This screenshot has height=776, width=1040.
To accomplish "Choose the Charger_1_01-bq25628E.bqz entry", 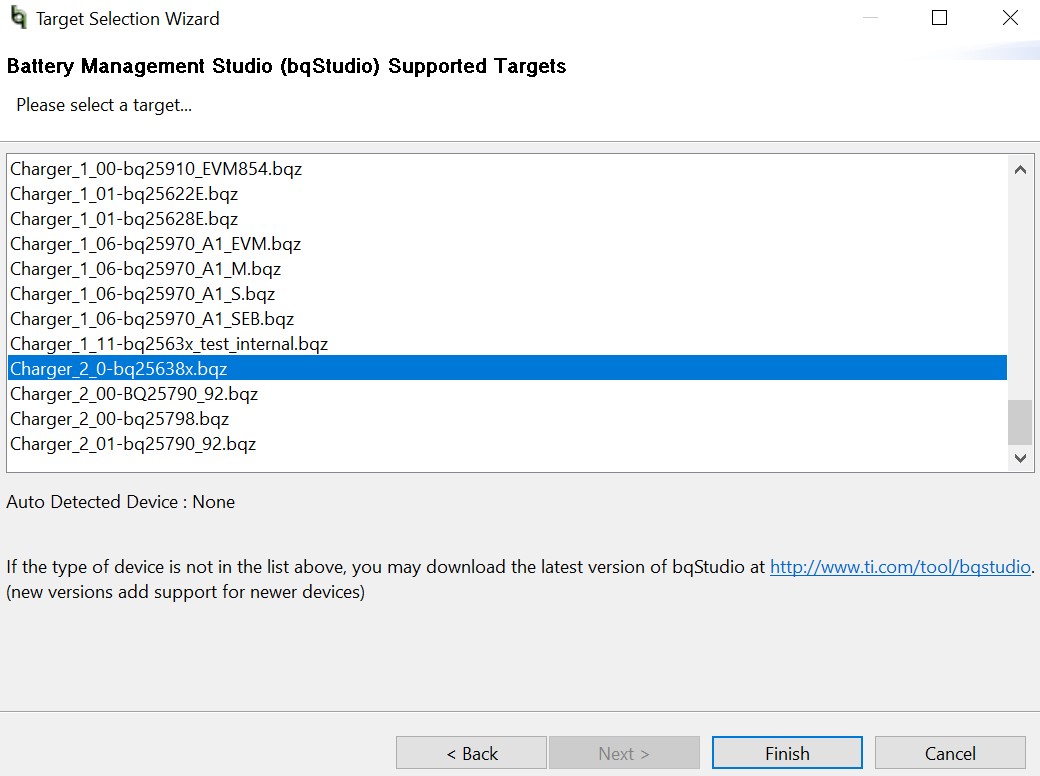I will [x=124, y=219].
